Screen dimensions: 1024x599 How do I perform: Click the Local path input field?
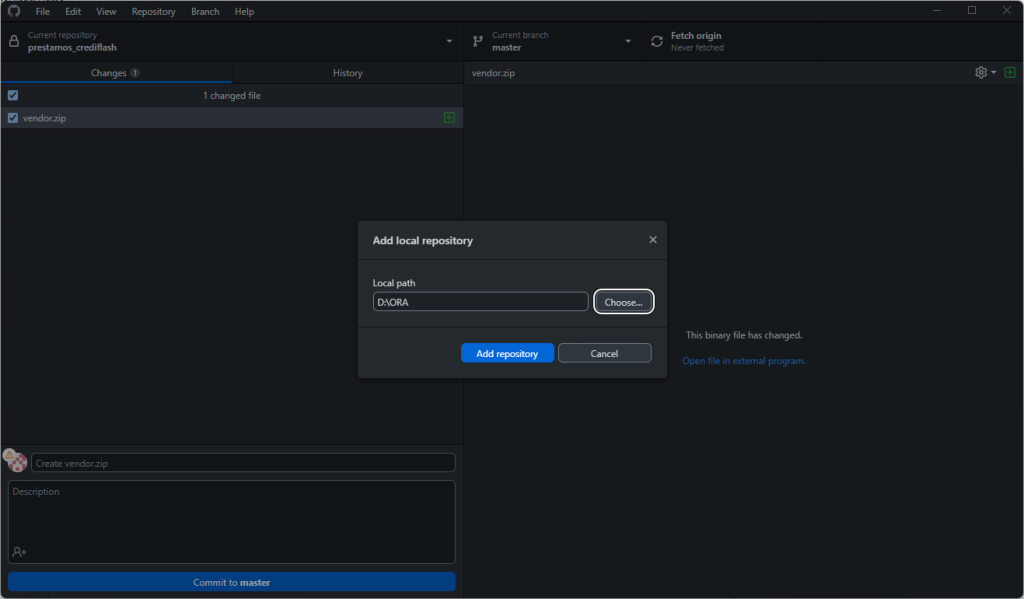coord(480,302)
